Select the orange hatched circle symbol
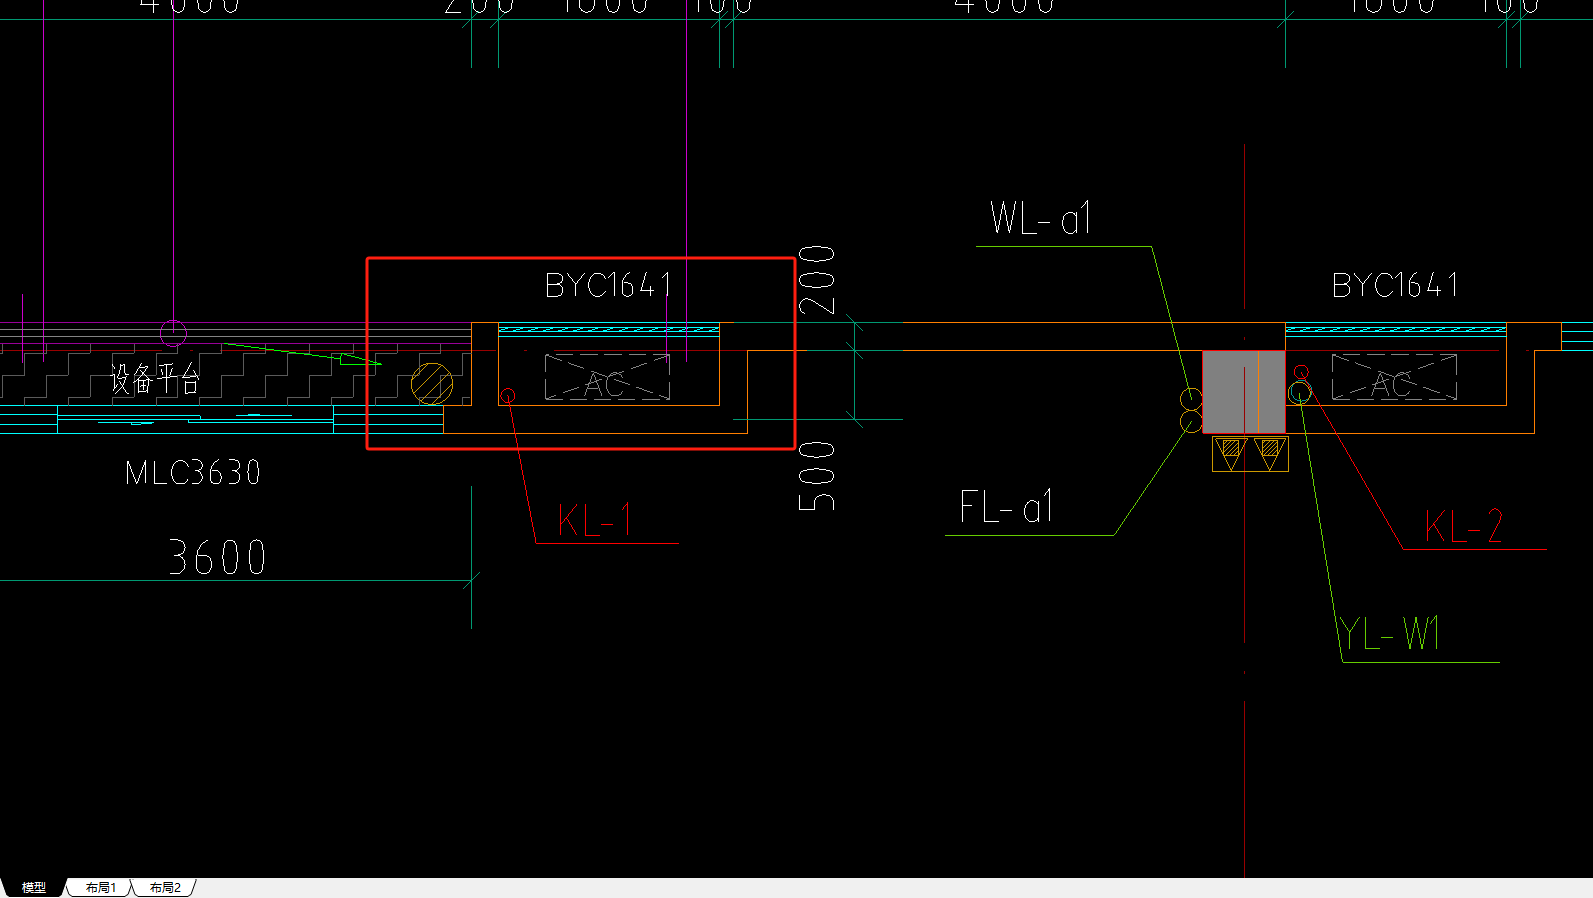This screenshot has width=1593, height=898. (x=432, y=384)
